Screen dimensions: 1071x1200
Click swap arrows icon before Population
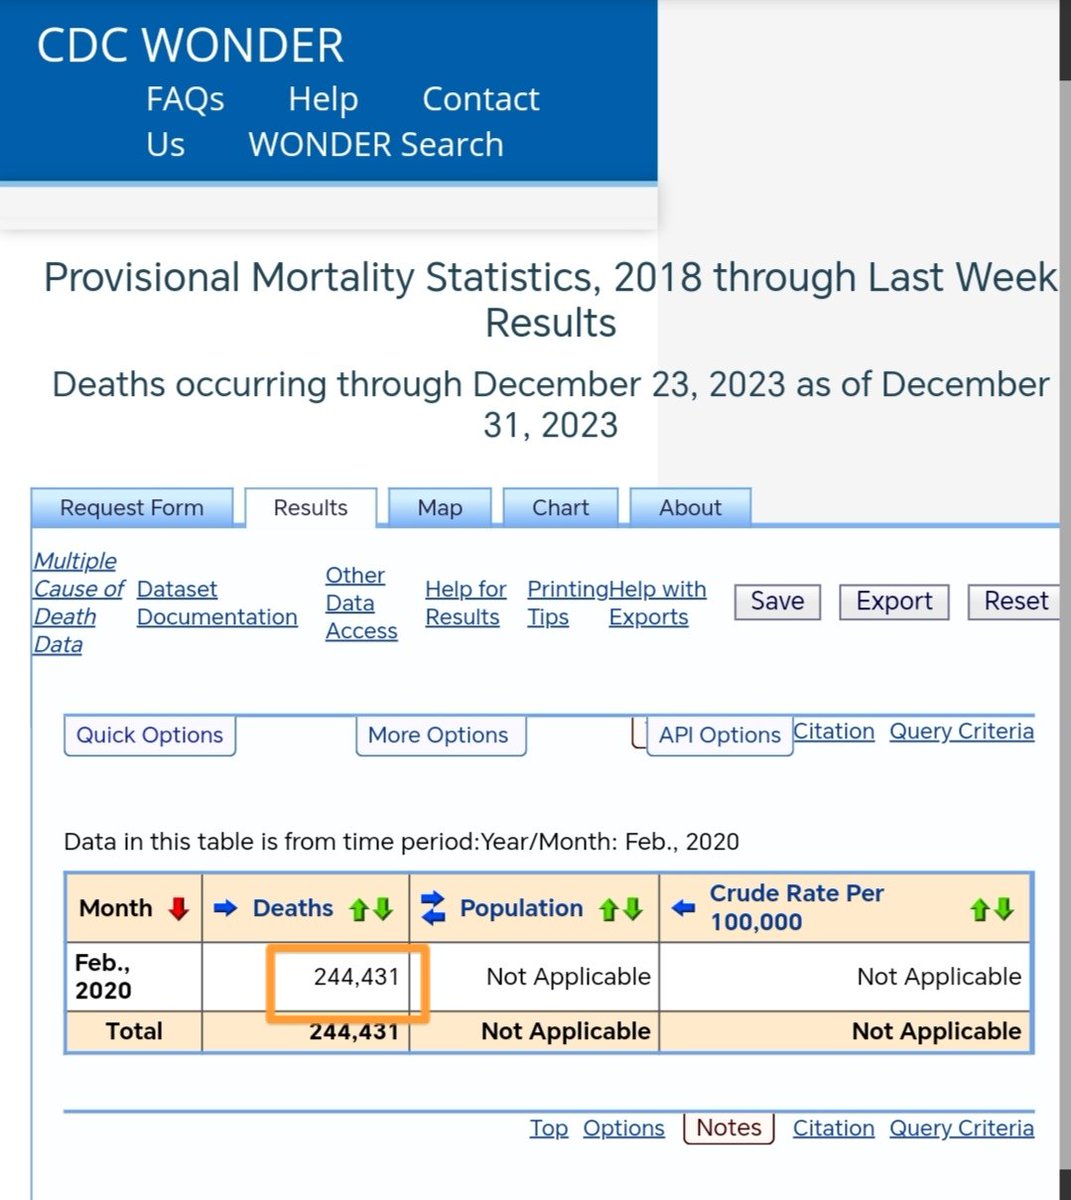point(433,908)
